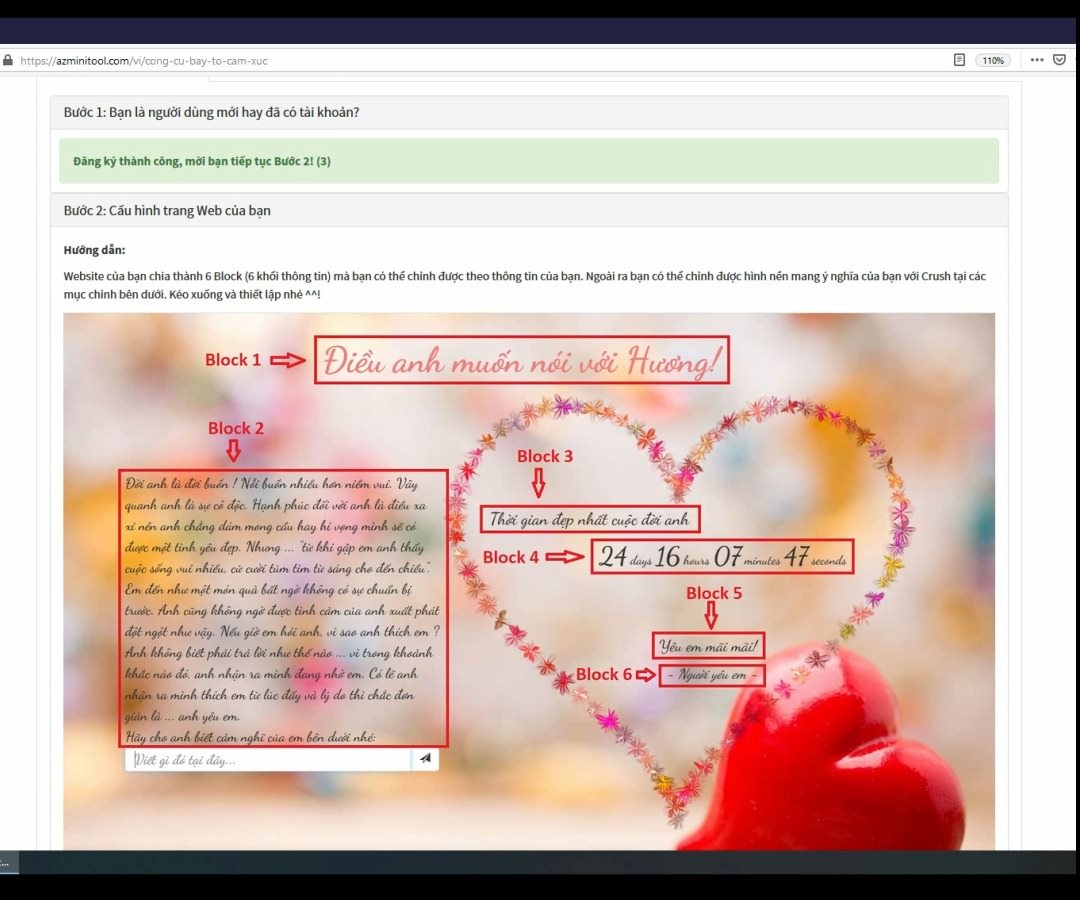Reset the 110% zoom level badge
The image size is (1080, 900).
993,61
